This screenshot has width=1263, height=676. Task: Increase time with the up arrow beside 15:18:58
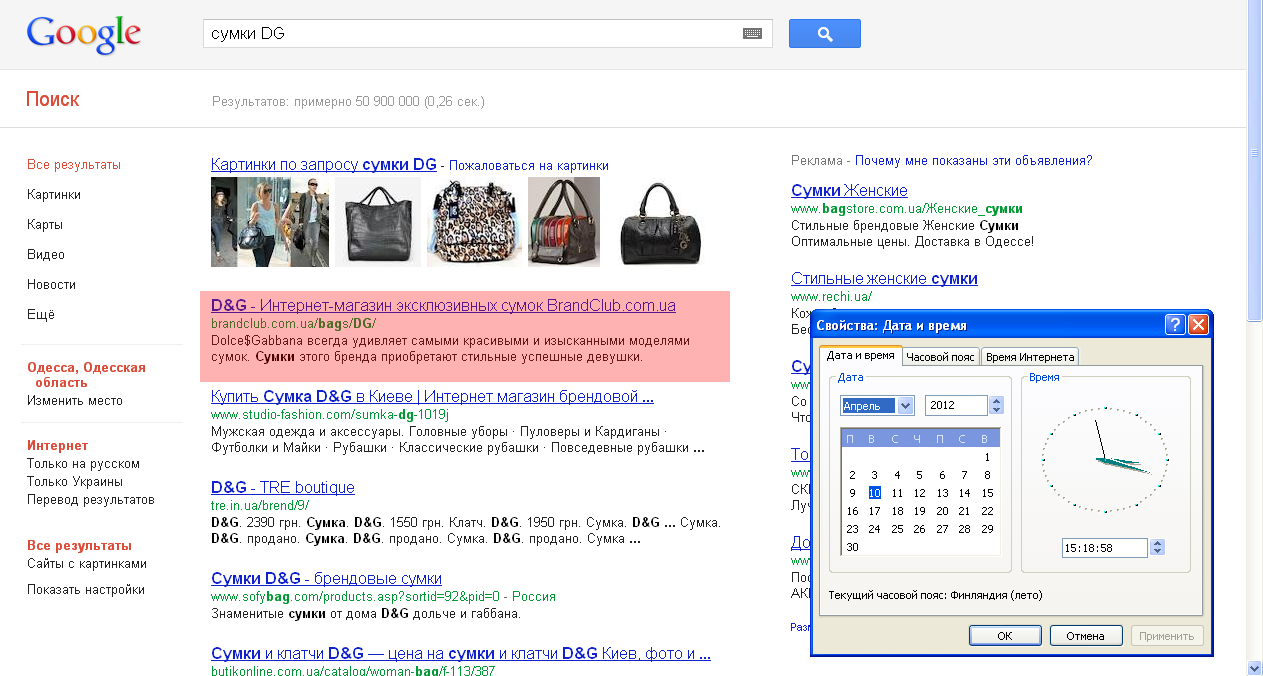[1158, 543]
